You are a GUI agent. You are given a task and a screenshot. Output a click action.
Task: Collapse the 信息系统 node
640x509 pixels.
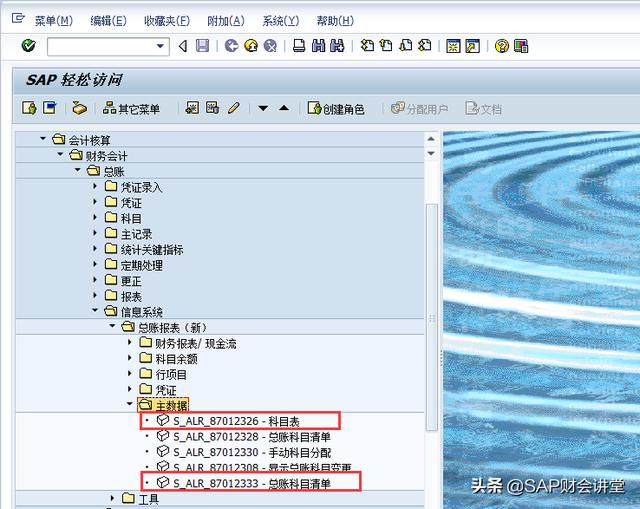coord(95,311)
